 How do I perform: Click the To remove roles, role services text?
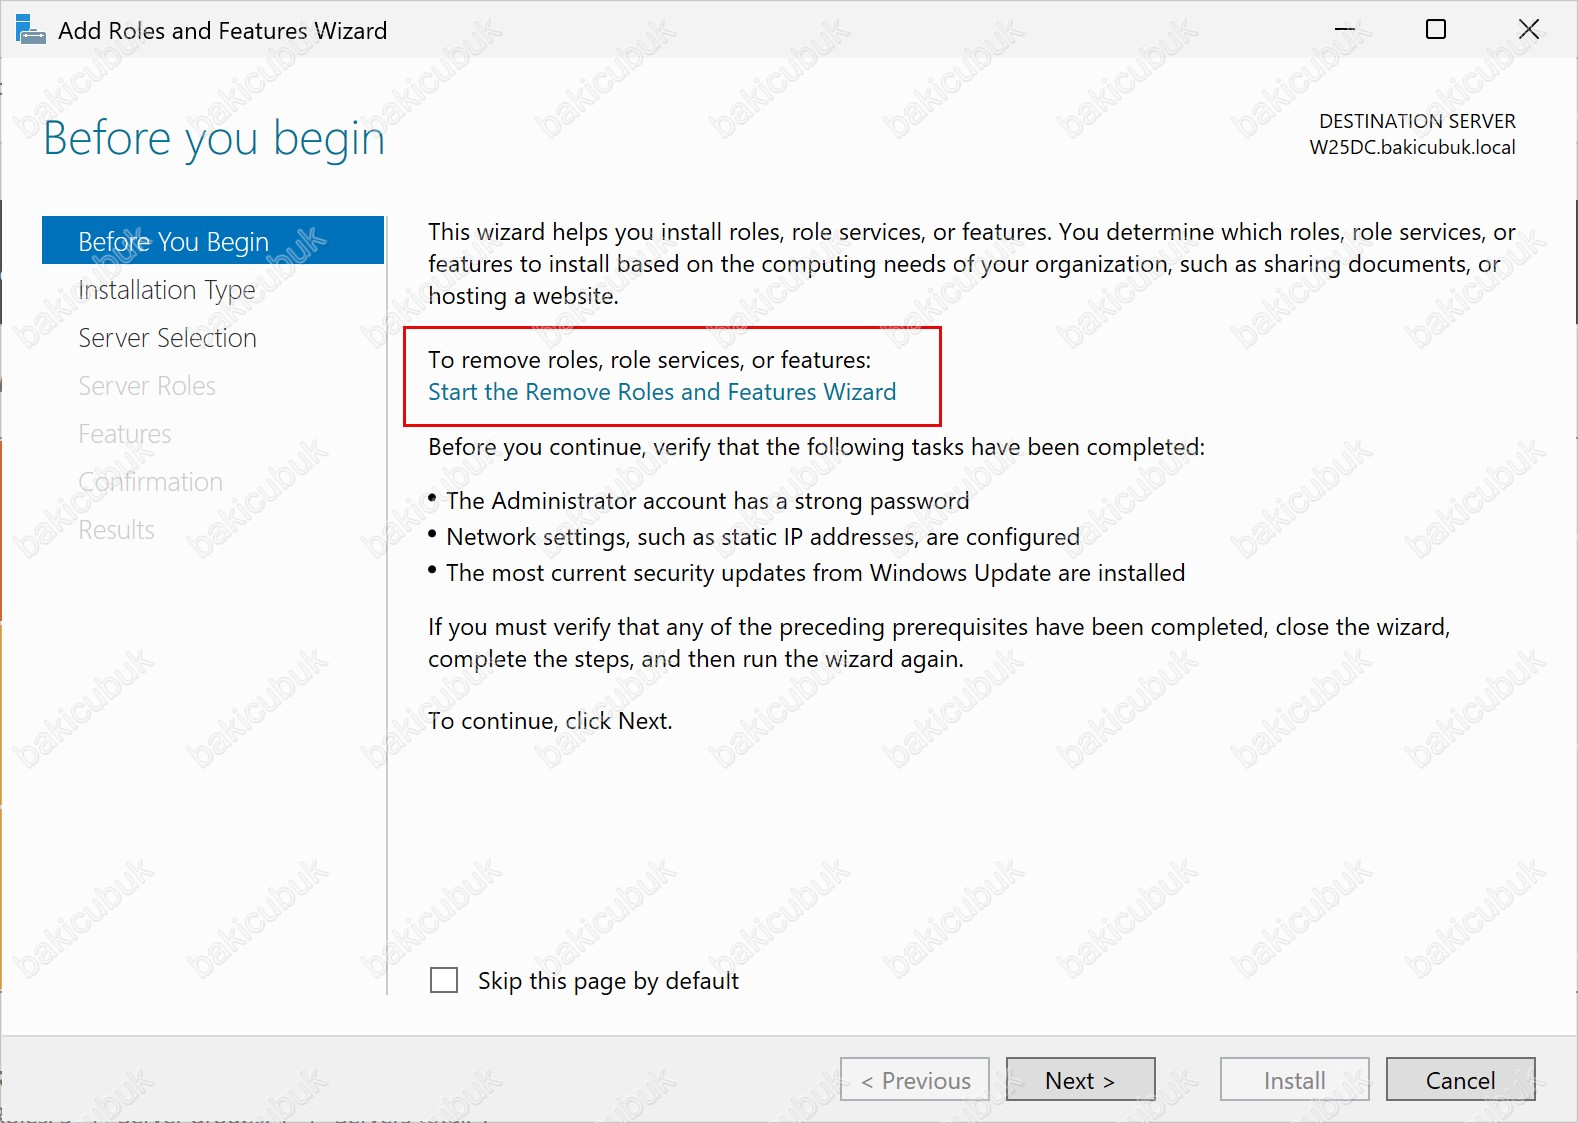(x=650, y=360)
